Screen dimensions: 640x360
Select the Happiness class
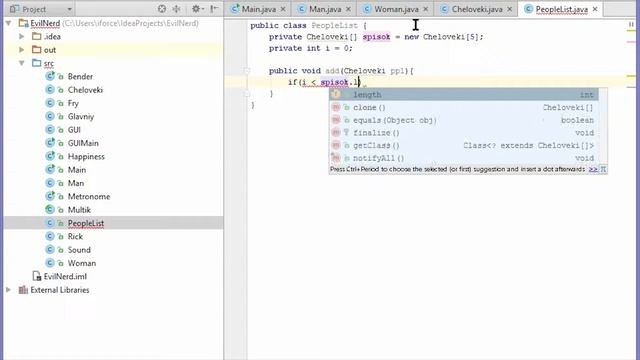tap(86, 156)
